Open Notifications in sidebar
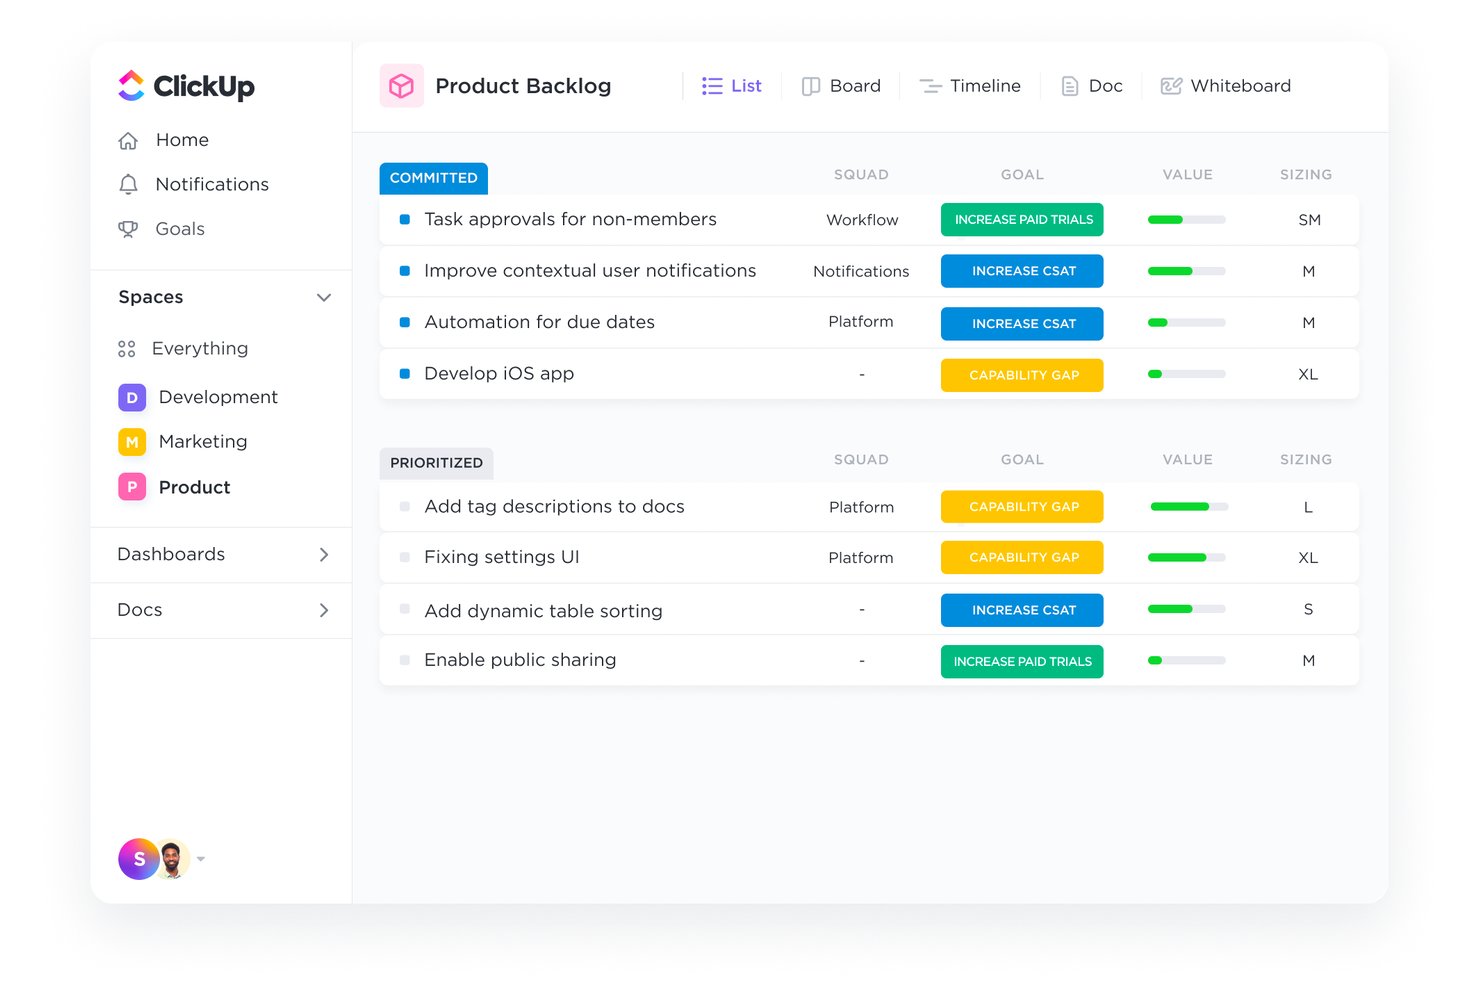This screenshot has height=987, width=1480. pos(212,184)
